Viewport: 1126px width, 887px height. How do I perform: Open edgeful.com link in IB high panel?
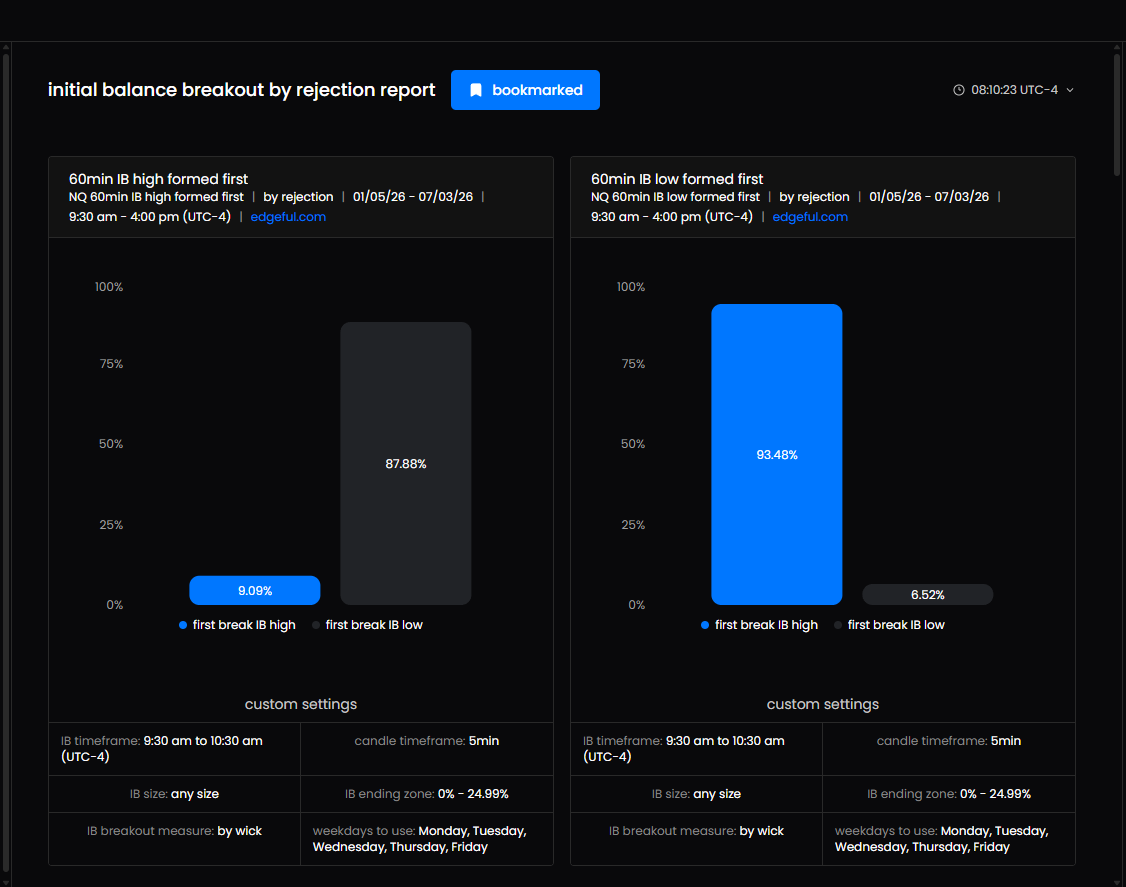[288, 217]
